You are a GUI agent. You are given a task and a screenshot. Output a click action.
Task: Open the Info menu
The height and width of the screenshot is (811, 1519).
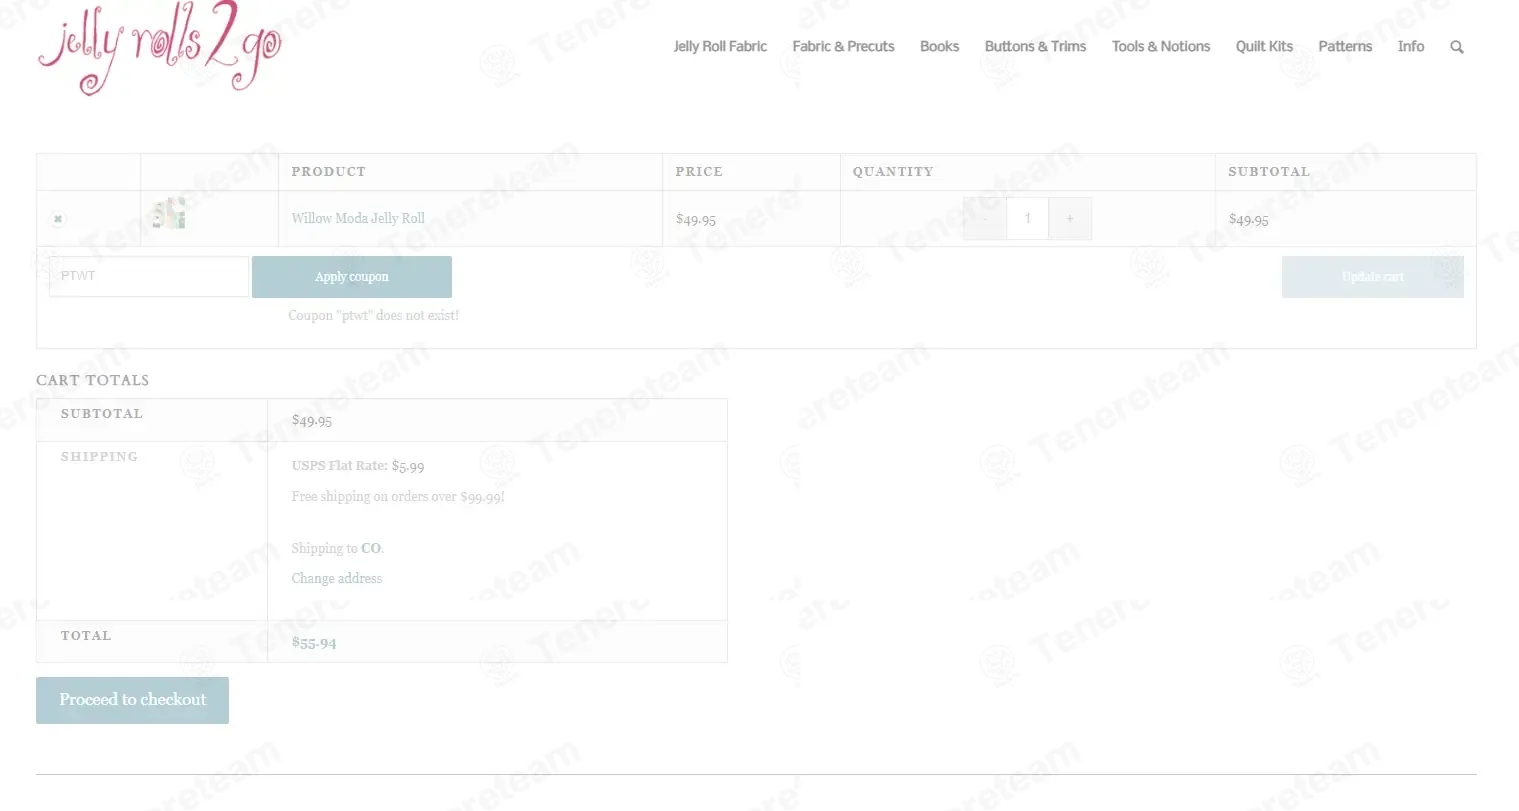pyautogui.click(x=1411, y=46)
